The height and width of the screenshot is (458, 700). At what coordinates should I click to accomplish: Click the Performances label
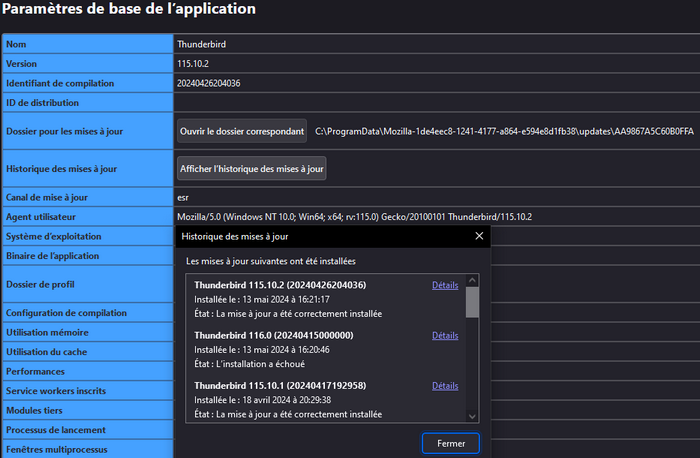pyautogui.click(x=35, y=371)
